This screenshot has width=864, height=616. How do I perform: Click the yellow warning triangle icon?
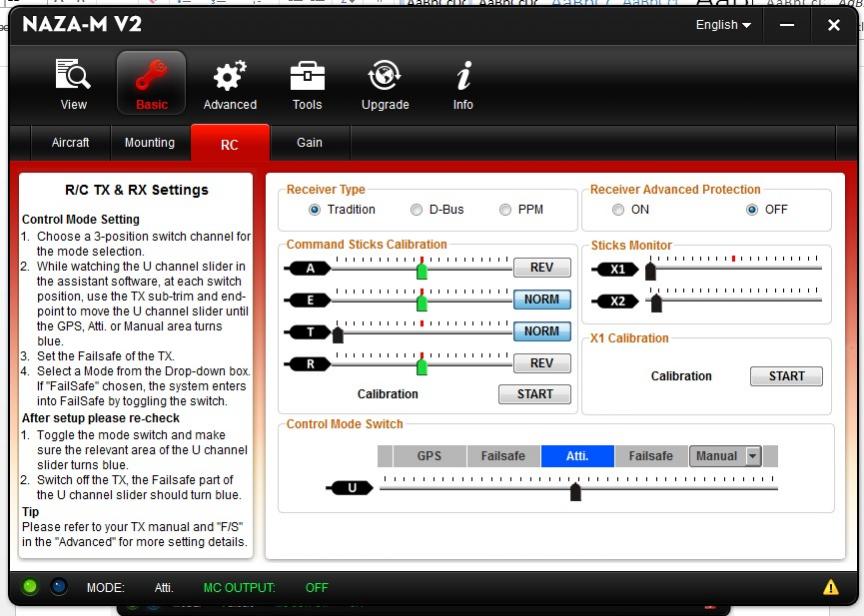point(831,587)
